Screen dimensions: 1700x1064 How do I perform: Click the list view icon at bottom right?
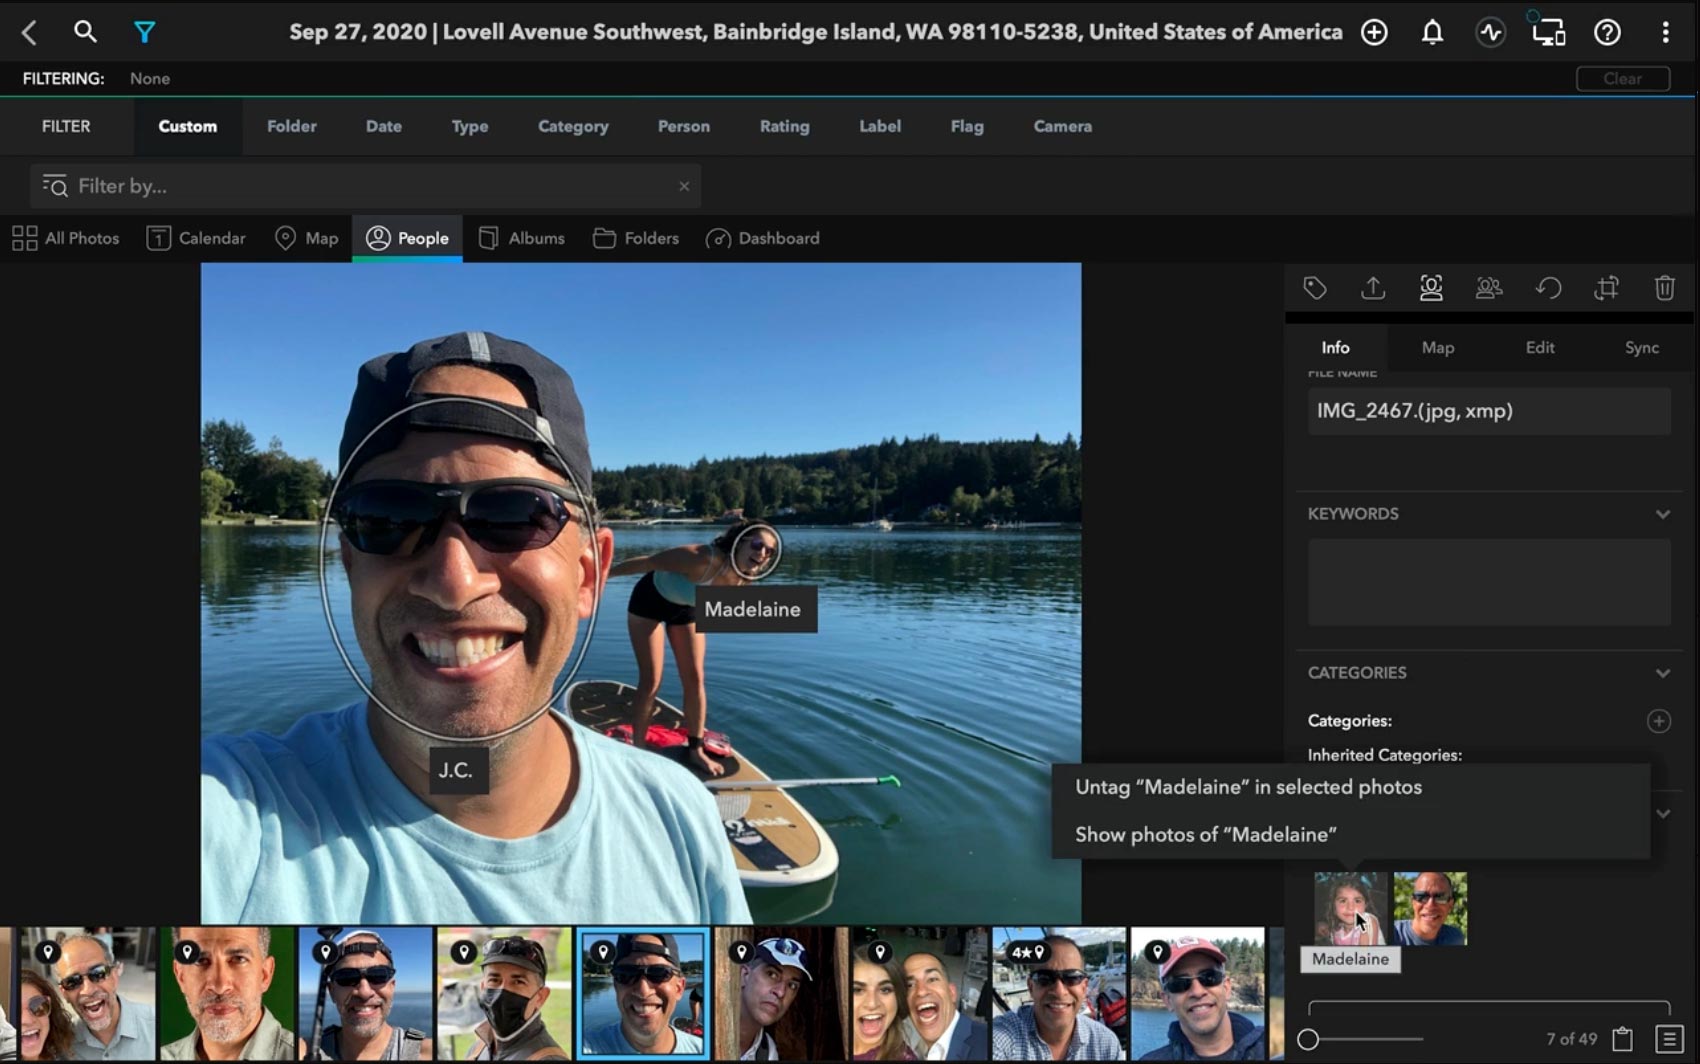coord(1669,1039)
